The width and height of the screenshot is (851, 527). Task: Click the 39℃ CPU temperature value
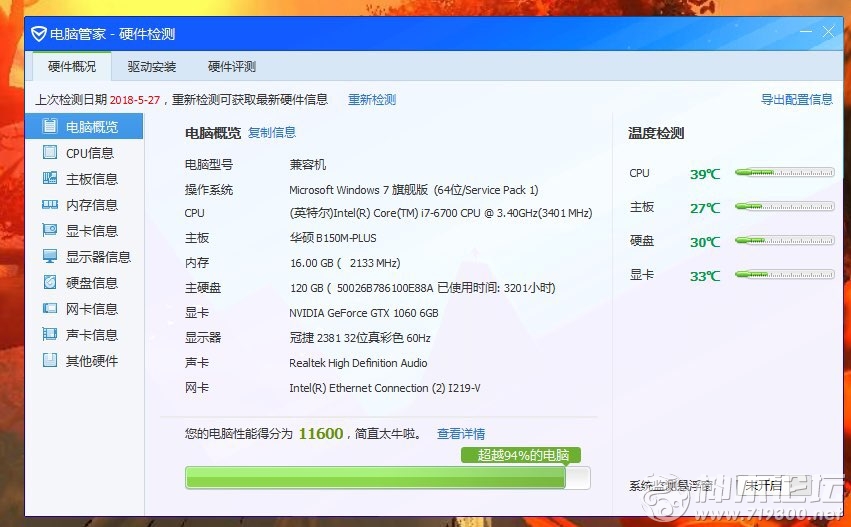tap(705, 174)
